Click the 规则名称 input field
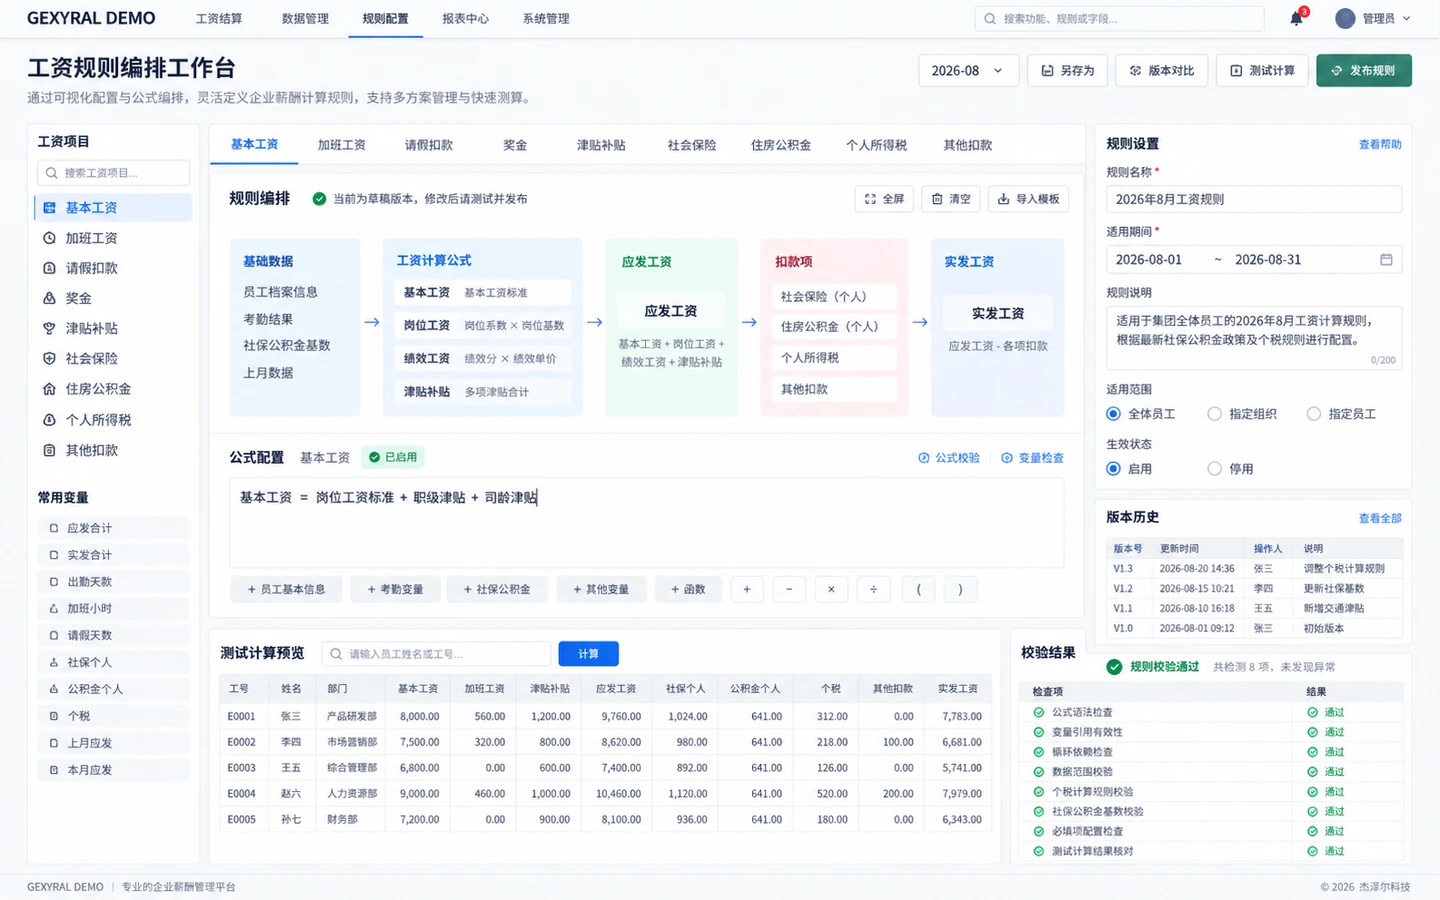Image resolution: width=1440 pixels, height=900 pixels. coord(1254,199)
